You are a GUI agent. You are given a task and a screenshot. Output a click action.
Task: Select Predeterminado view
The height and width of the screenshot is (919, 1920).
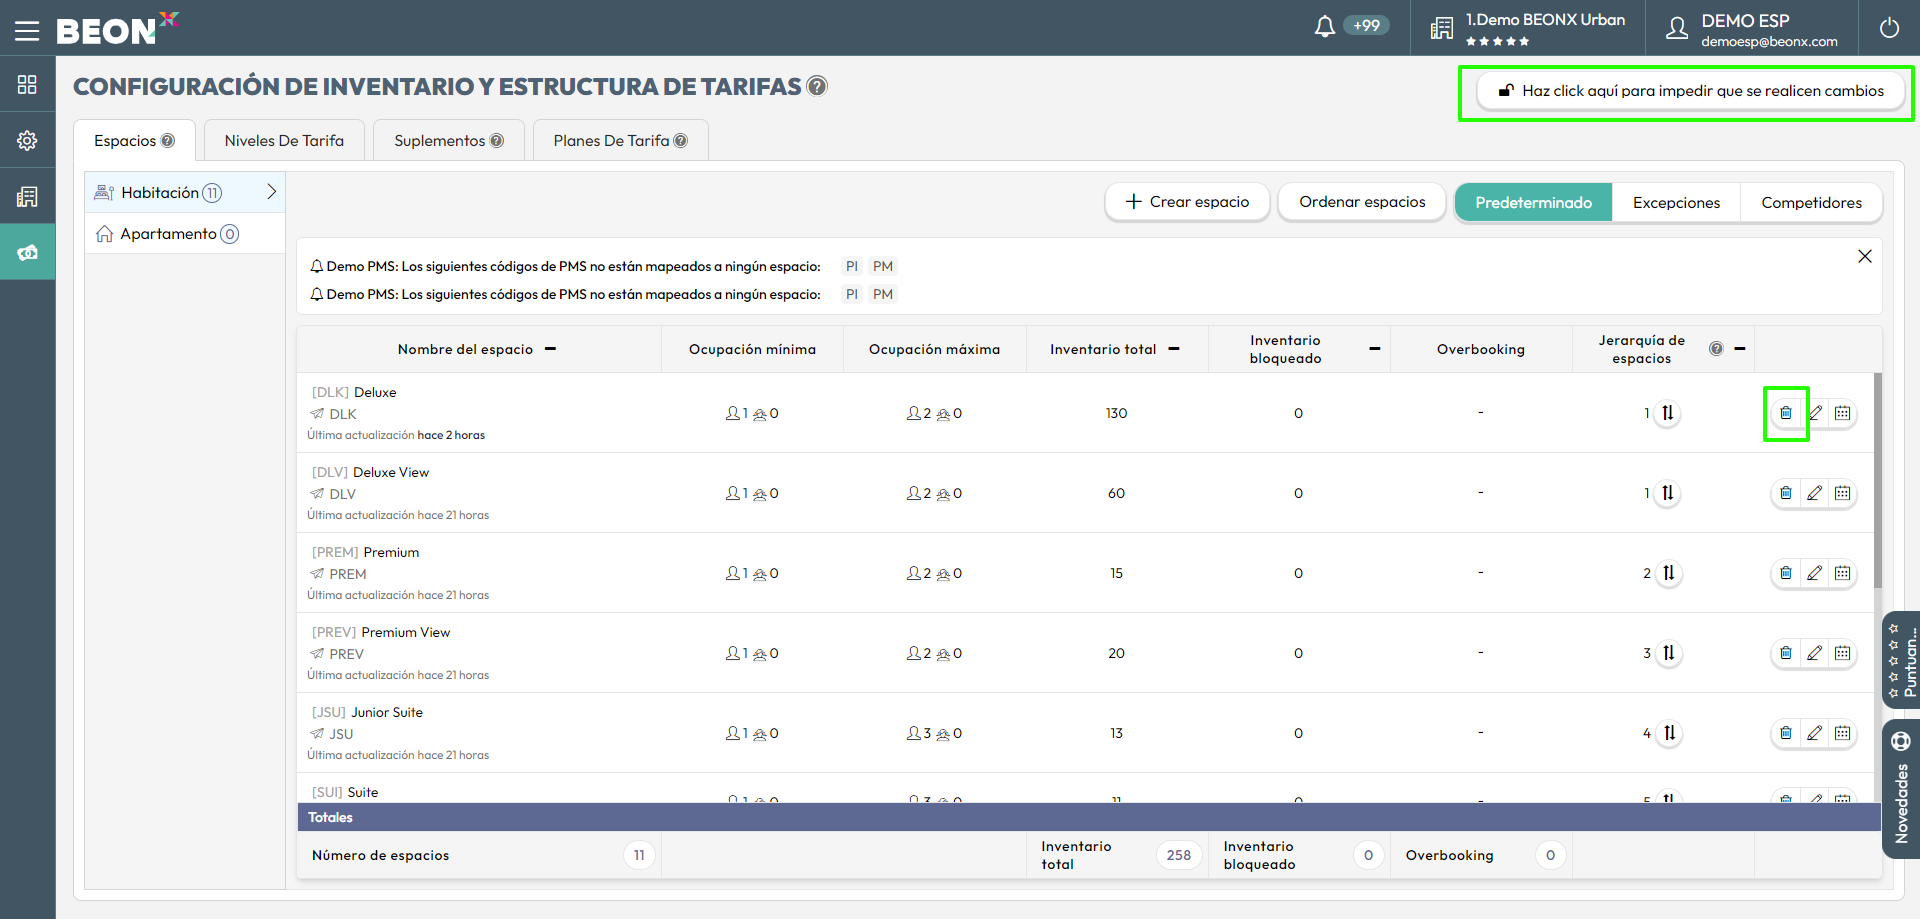point(1533,203)
